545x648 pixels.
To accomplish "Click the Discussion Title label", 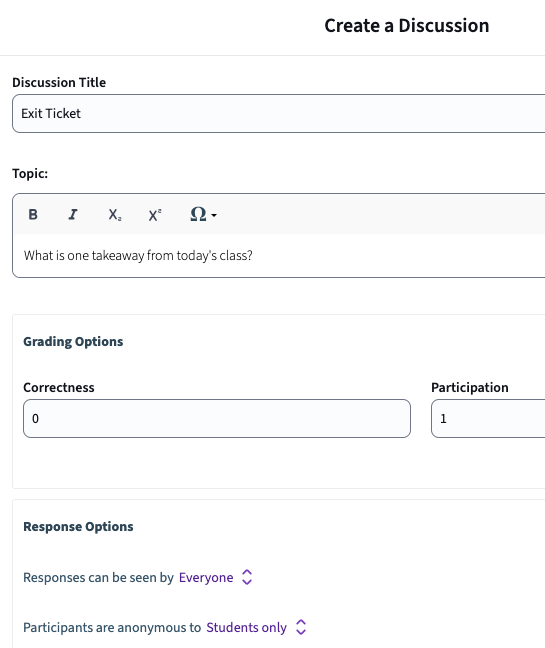I will (x=59, y=82).
